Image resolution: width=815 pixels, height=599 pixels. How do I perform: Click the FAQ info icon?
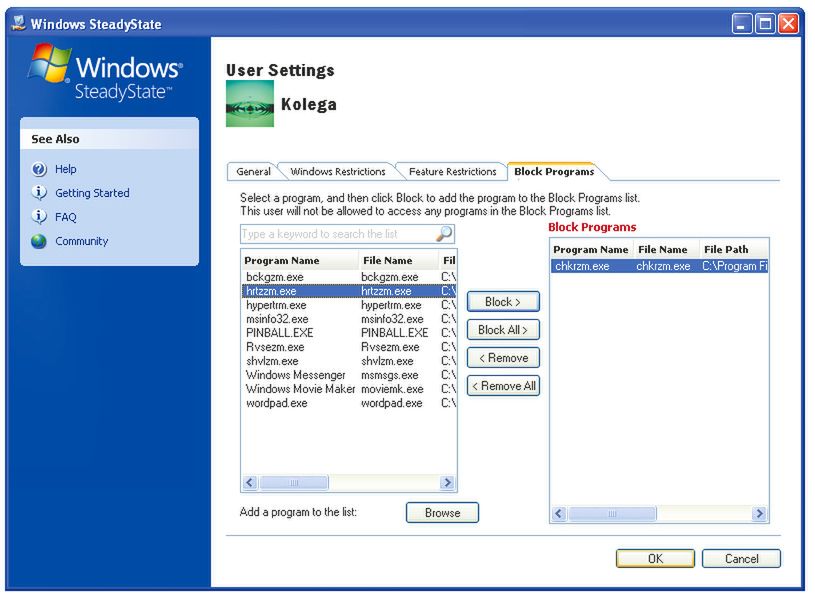(39, 216)
